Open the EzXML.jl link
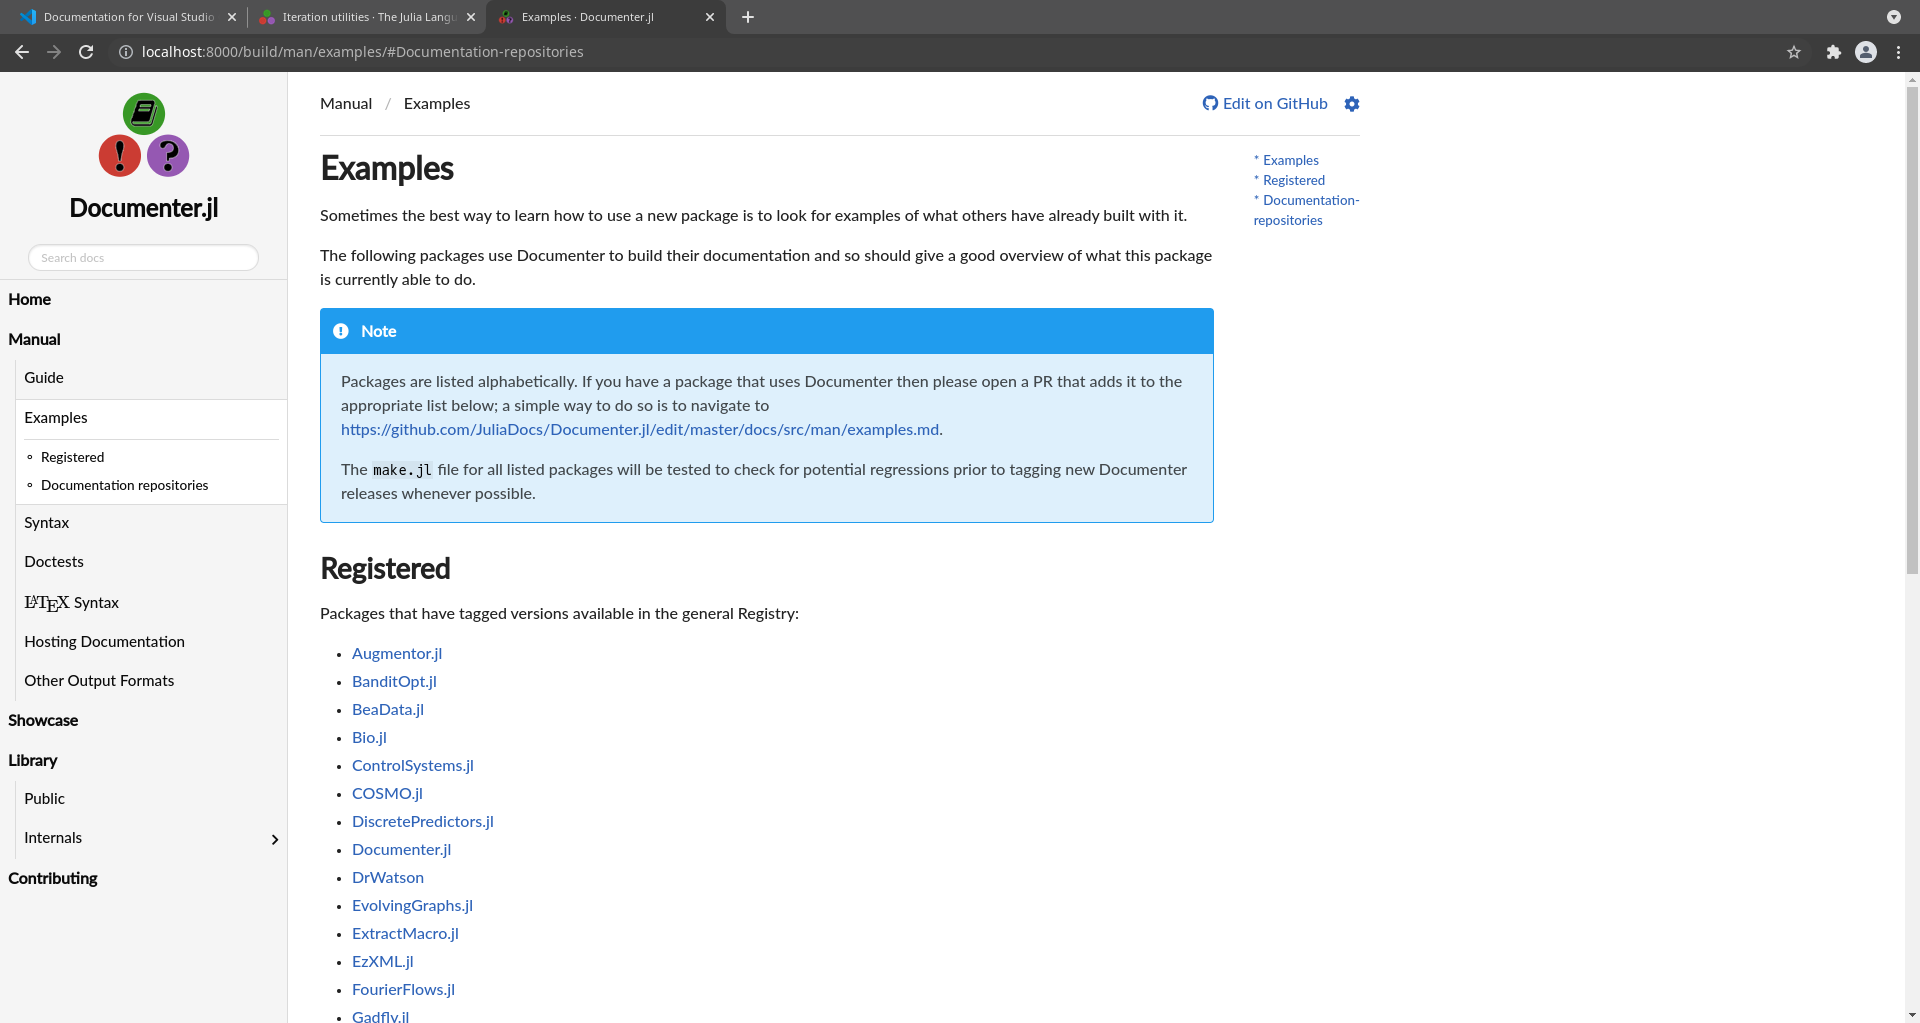 point(383,962)
